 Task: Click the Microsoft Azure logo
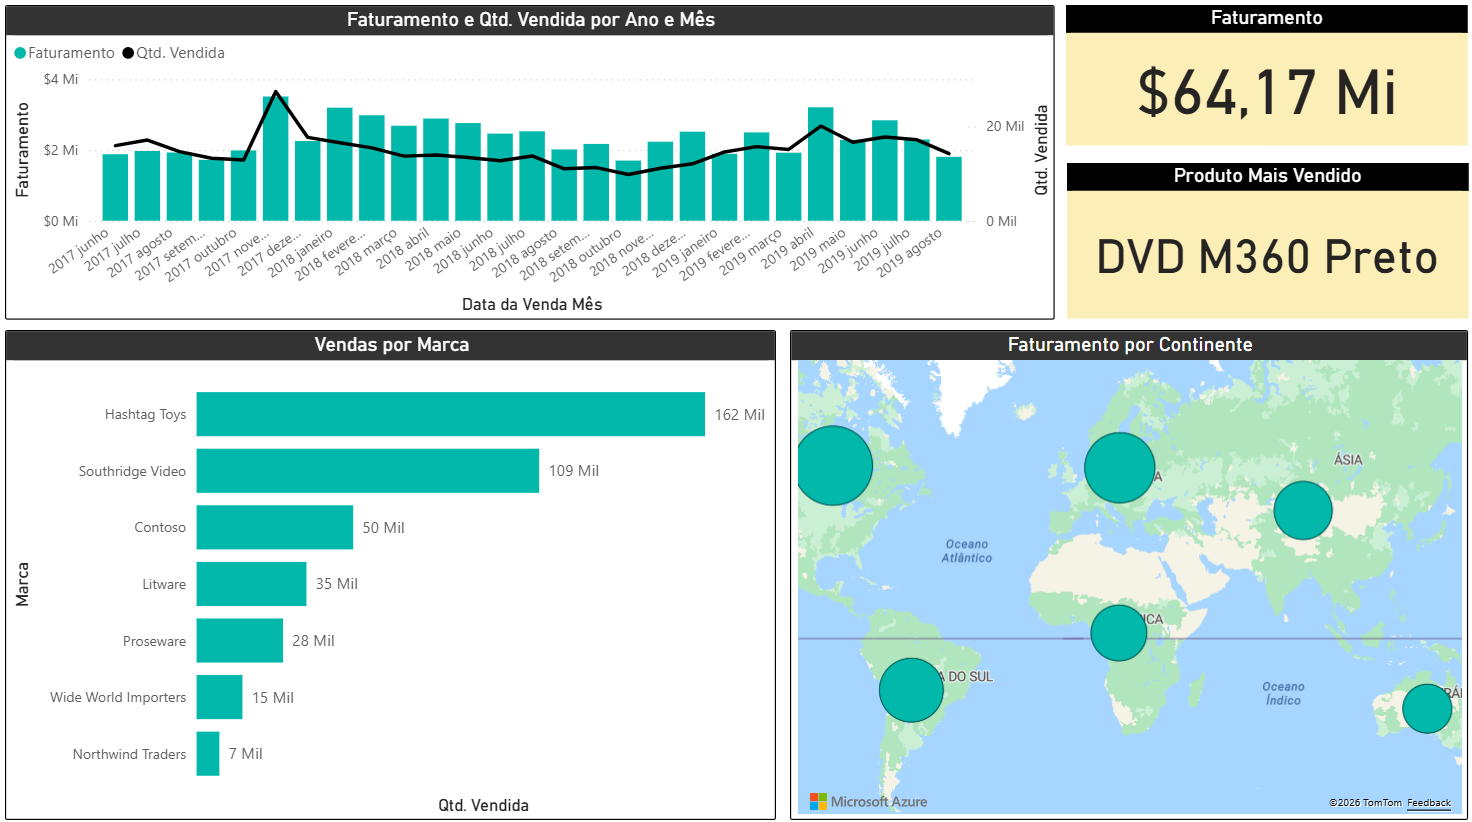tap(868, 801)
